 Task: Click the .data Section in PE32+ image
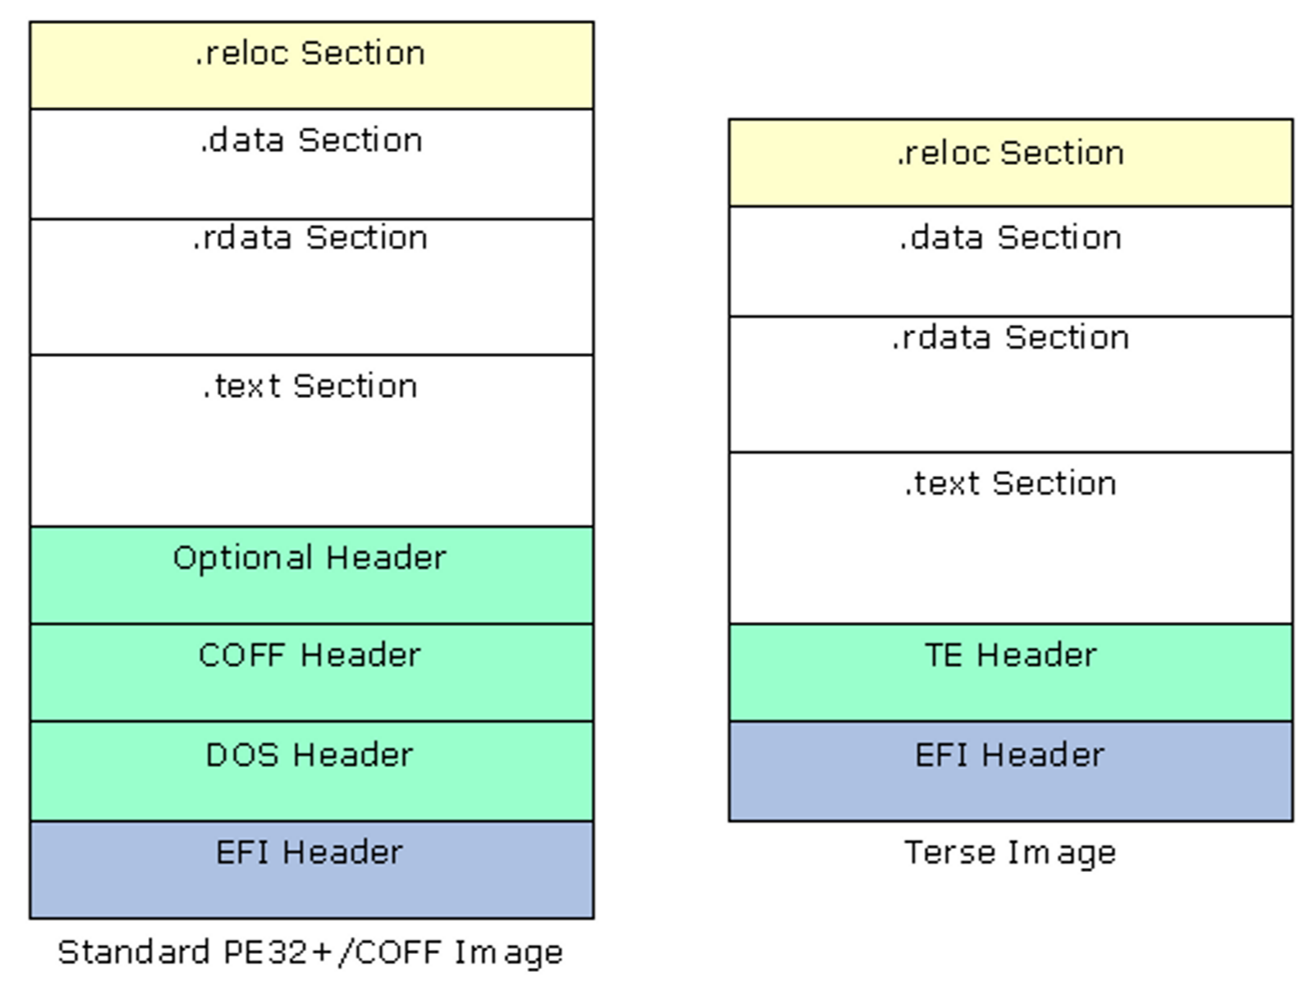311,164
